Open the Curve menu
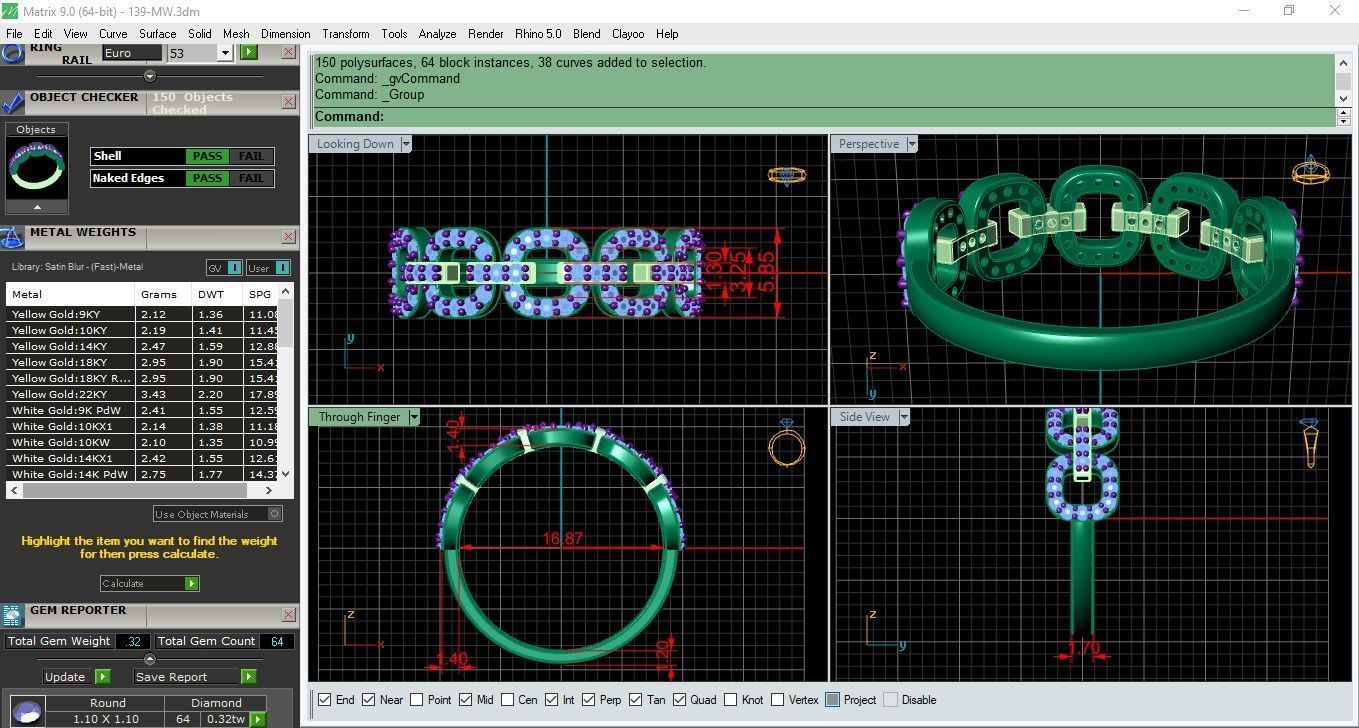 point(113,33)
